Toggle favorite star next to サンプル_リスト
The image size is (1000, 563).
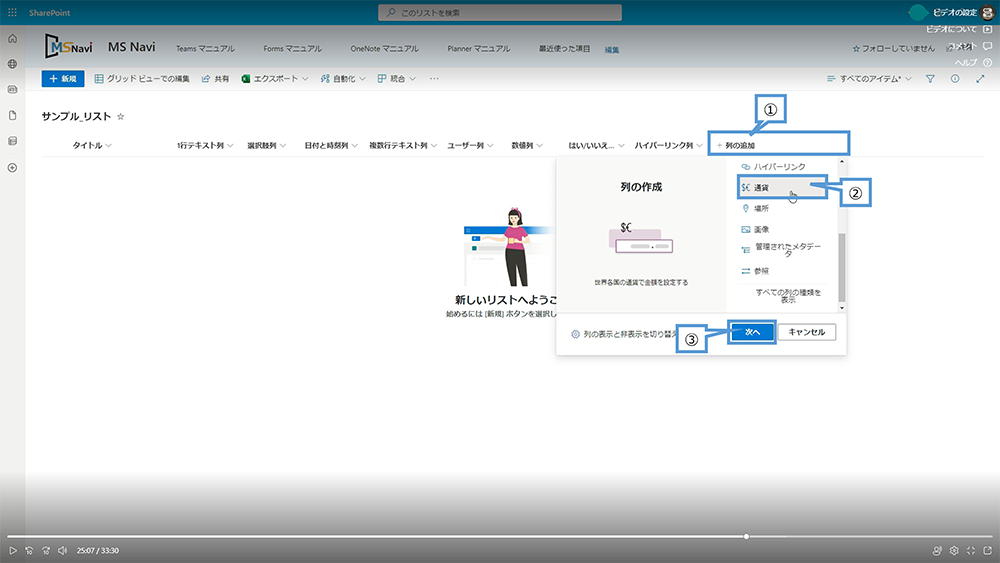pyautogui.click(x=121, y=117)
